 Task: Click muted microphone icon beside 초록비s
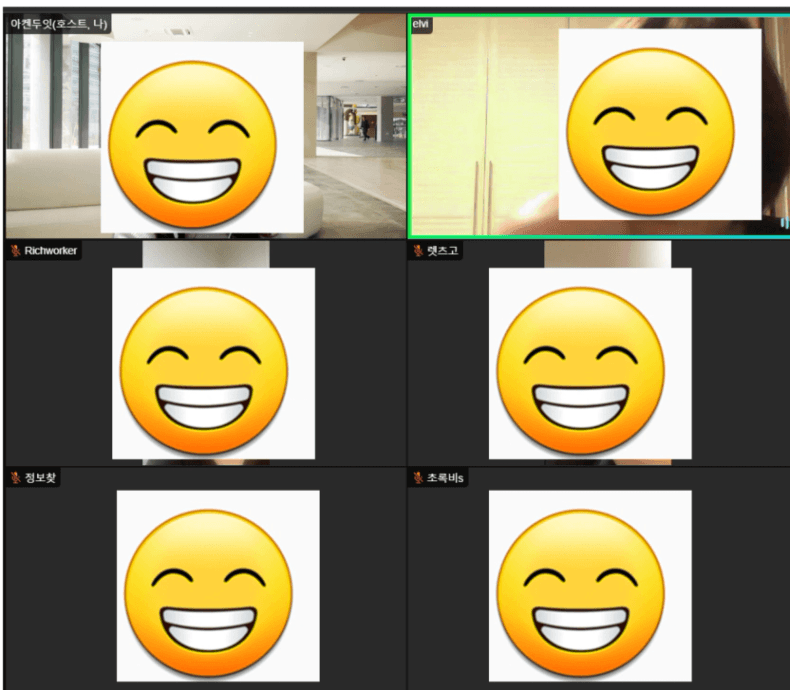[418, 478]
